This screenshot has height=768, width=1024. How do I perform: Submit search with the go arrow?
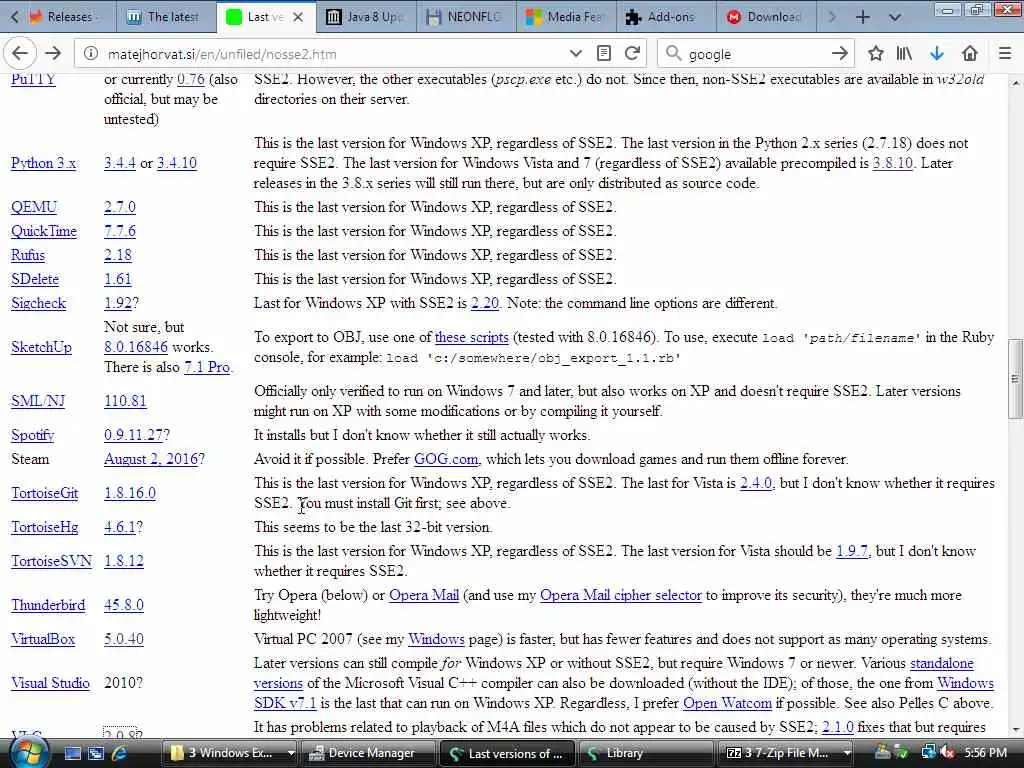[840, 54]
